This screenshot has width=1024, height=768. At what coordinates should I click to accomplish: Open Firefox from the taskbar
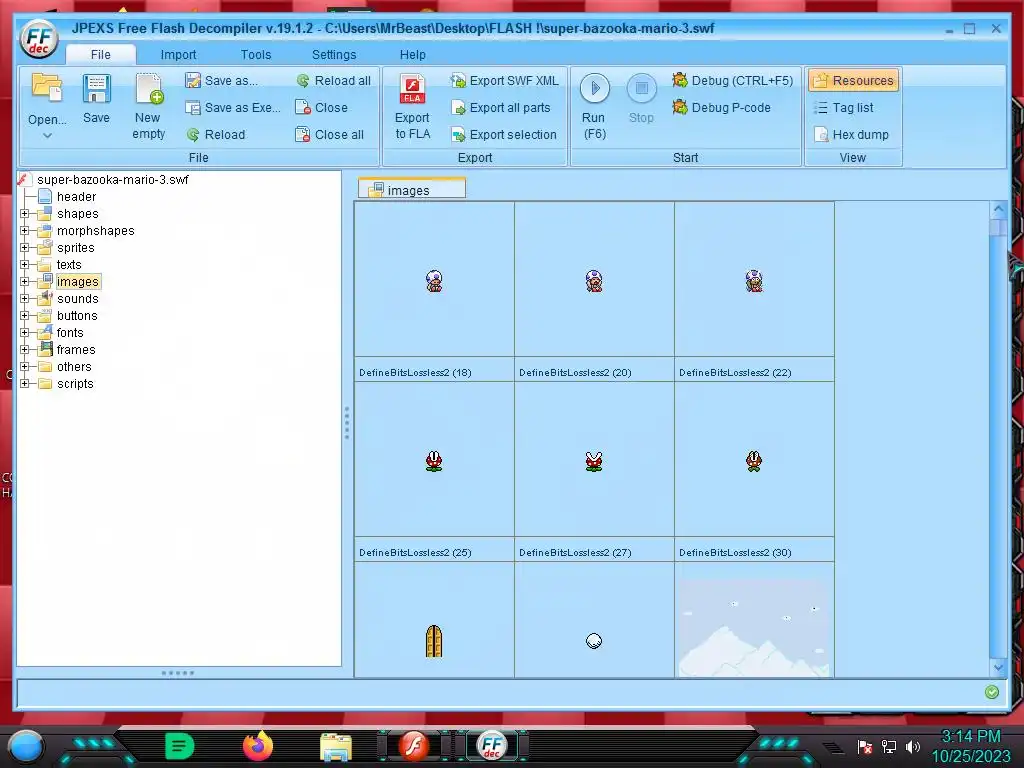[257, 746]
